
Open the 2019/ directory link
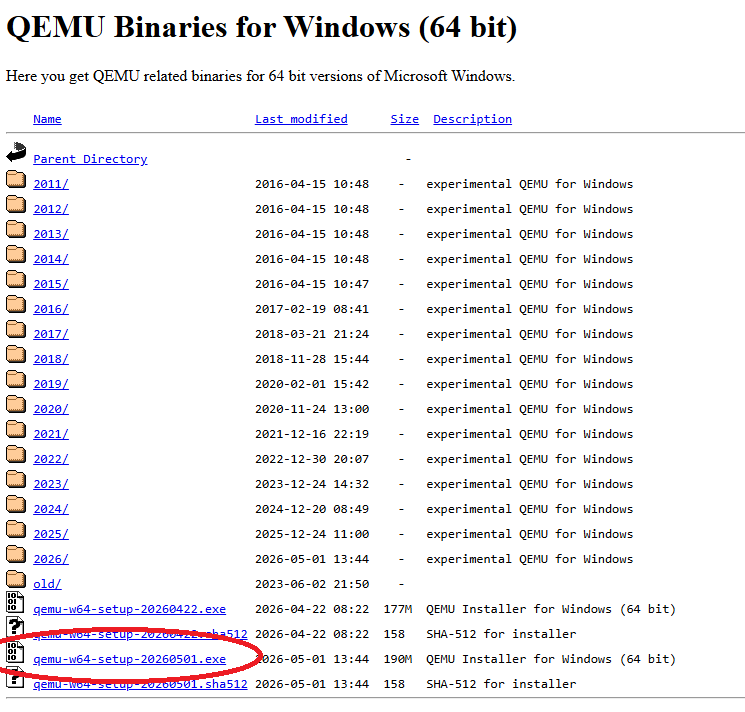click(51, 384)
